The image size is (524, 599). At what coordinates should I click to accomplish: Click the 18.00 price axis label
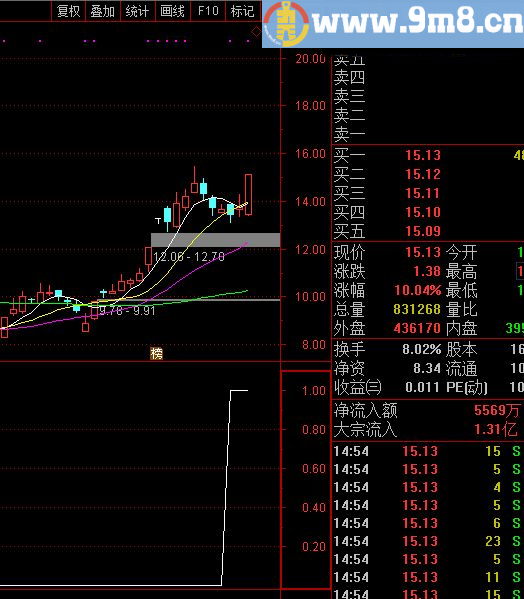pyautogui.click(x=311, y=105)
